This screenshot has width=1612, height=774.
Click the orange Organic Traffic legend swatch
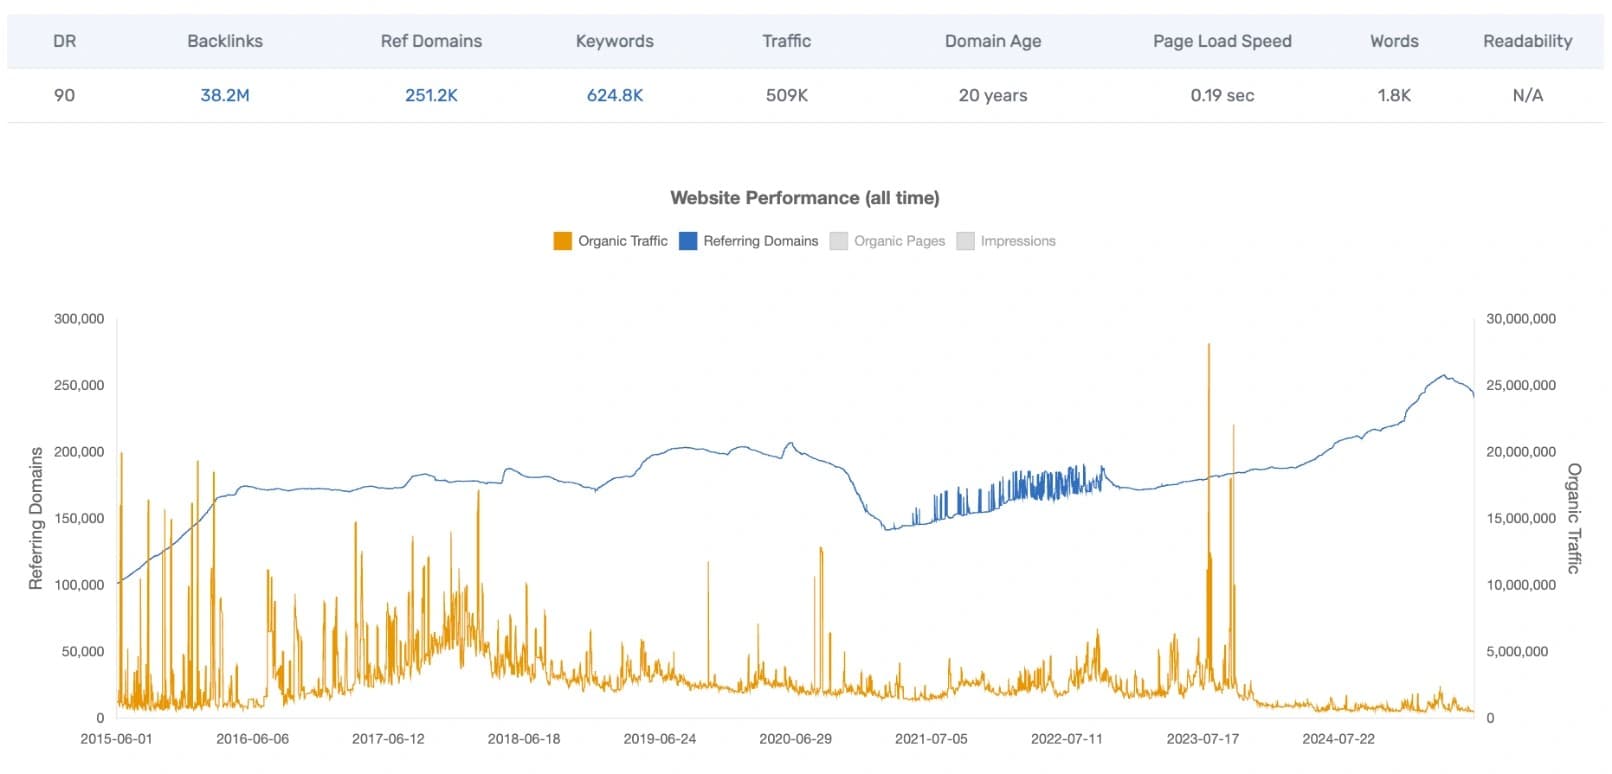[562, 241]
